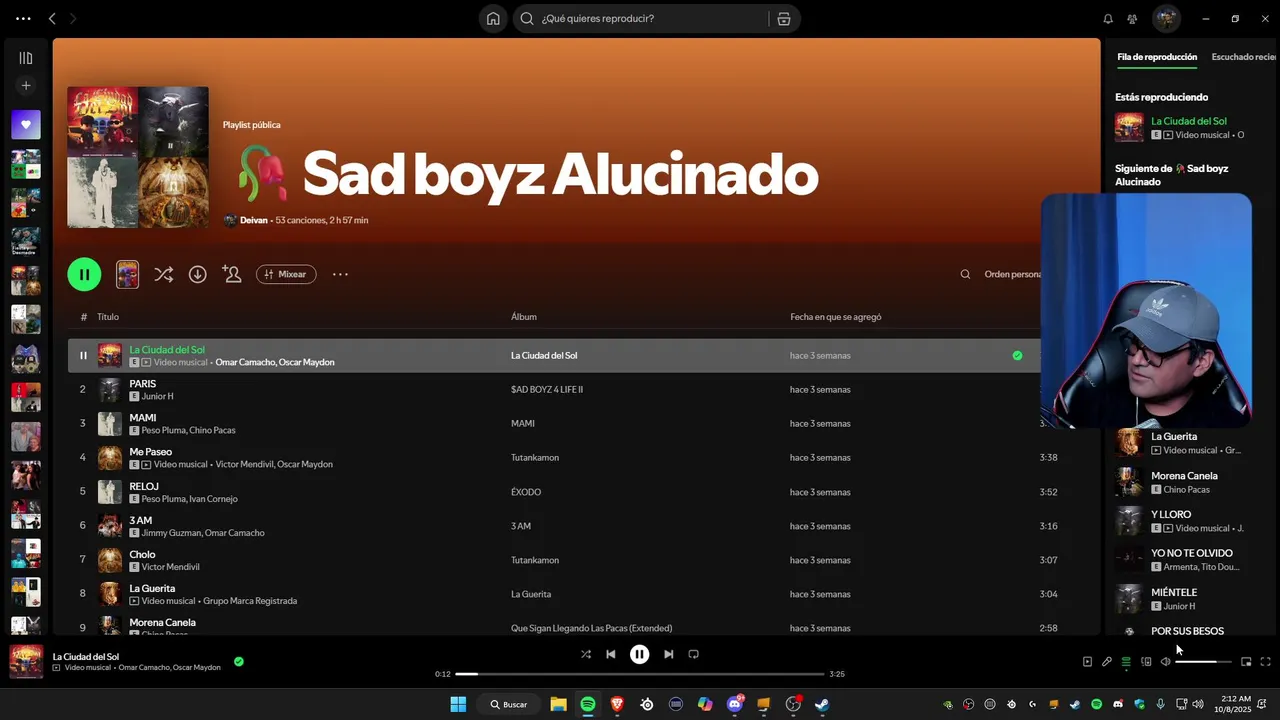Select the 3 AM track title

click(x=141, y=520)
